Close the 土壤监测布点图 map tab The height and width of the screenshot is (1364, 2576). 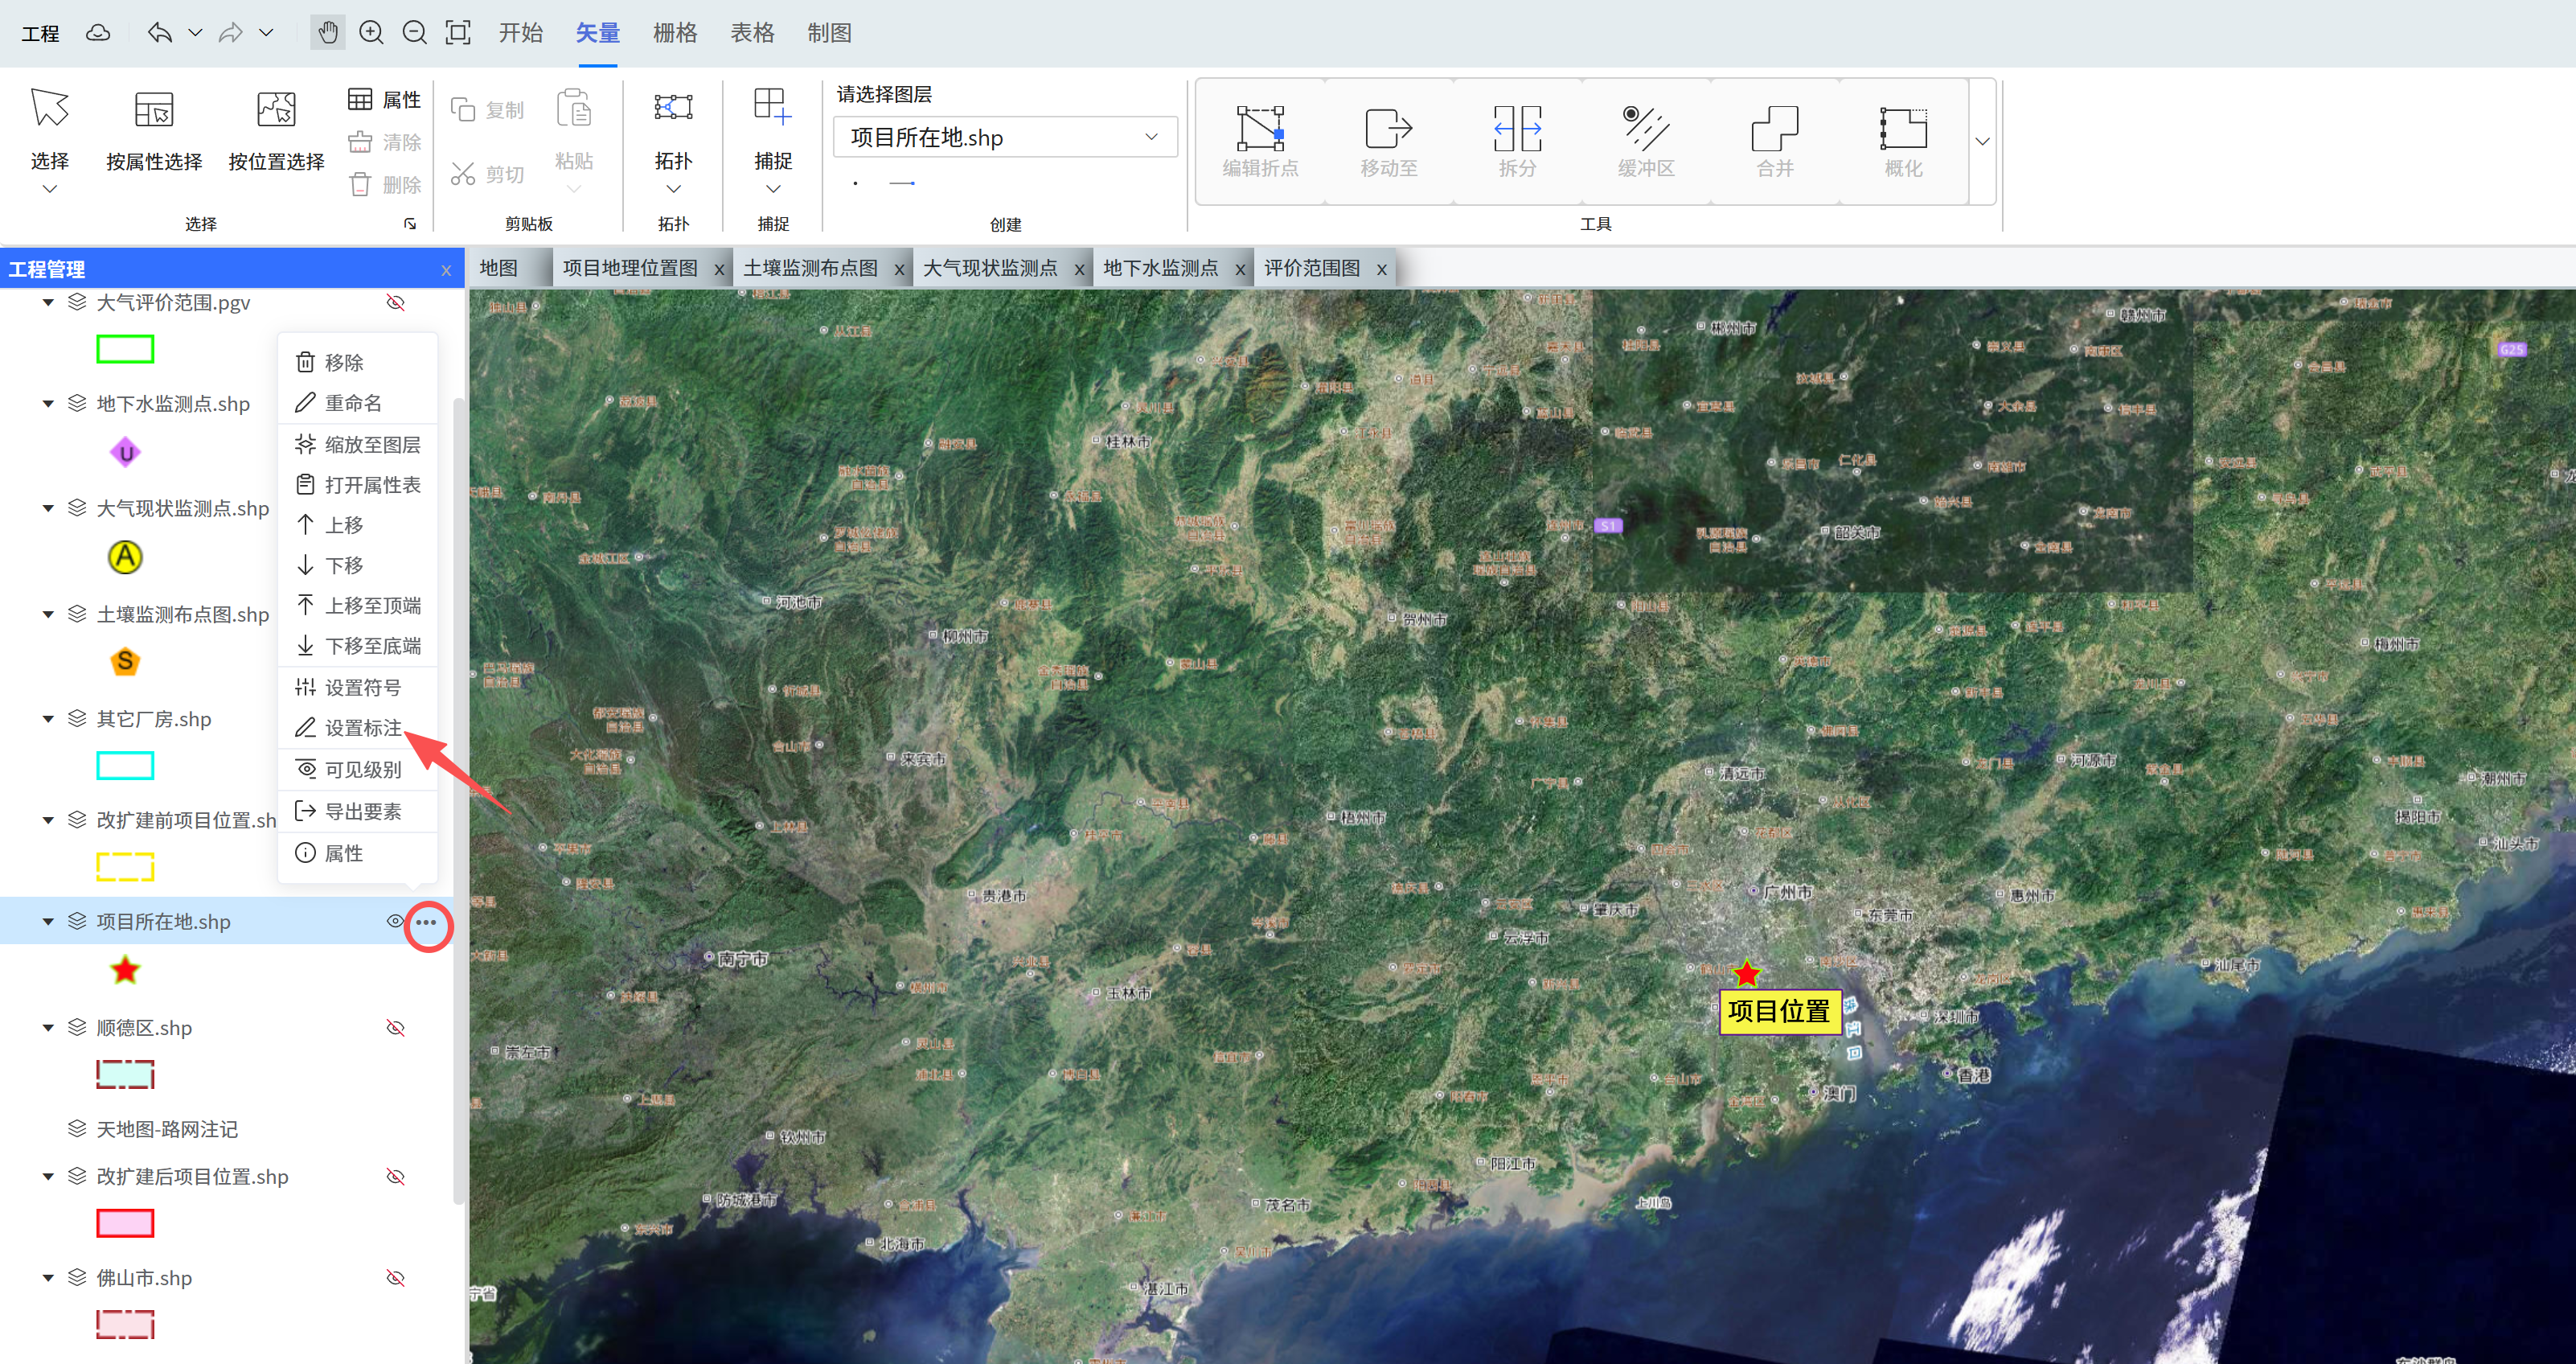(x=899, y=269)
